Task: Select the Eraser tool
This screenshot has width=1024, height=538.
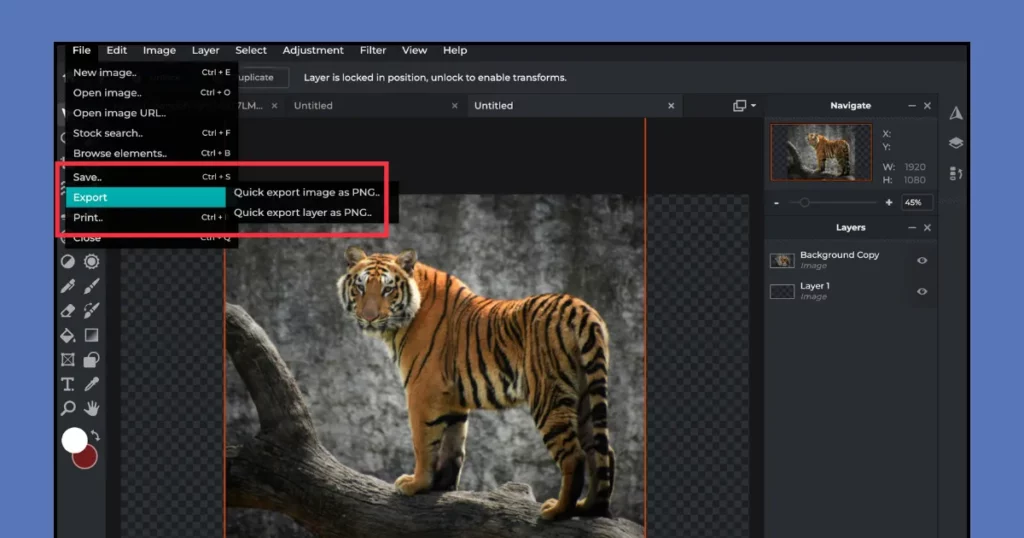Action: coord(68,311)
